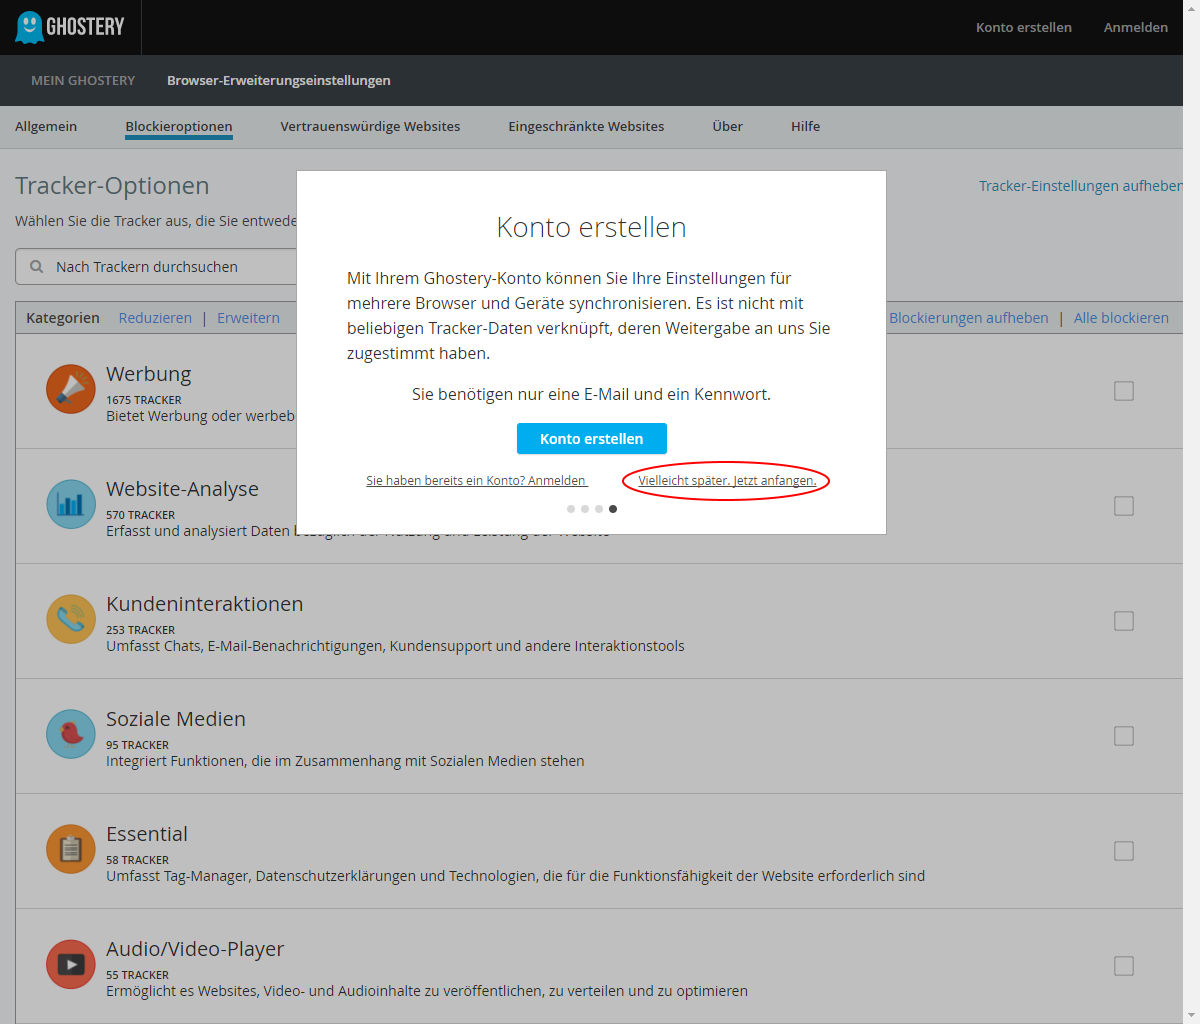Click the '55 TRACKER' count text
The width and height of the screenshot is (1200, 1024).
138,975
